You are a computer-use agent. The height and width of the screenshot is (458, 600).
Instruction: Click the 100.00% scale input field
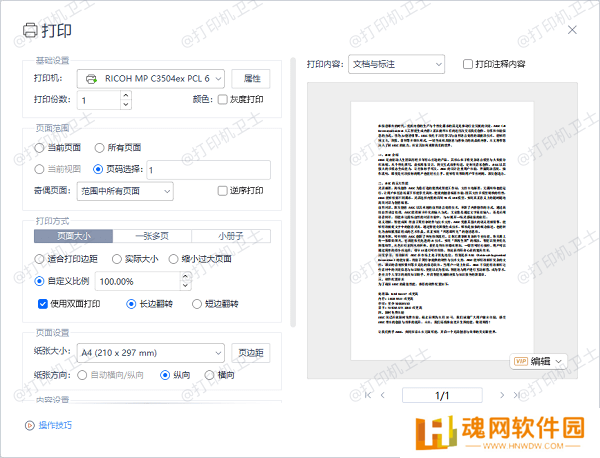(x=138, y=281)
